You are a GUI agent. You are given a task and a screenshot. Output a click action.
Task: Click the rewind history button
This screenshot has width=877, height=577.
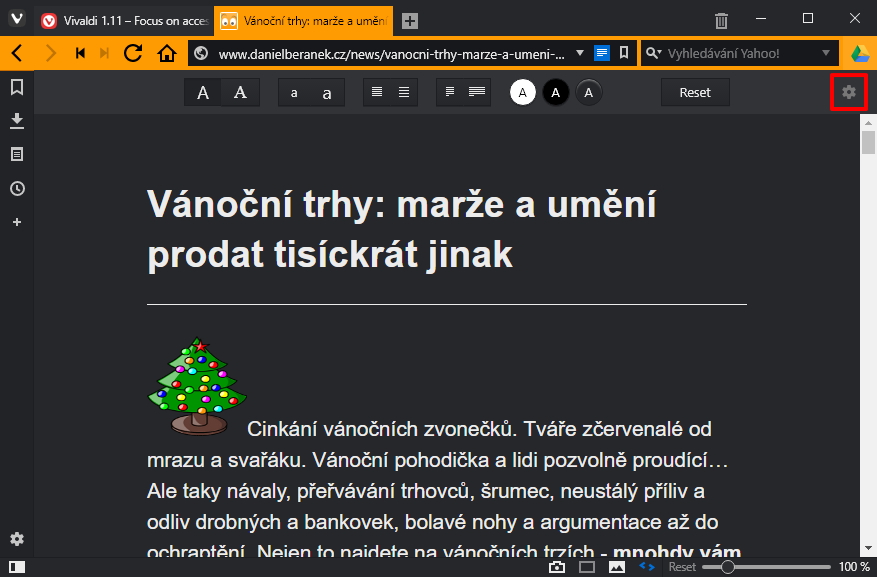pos(80,53)
